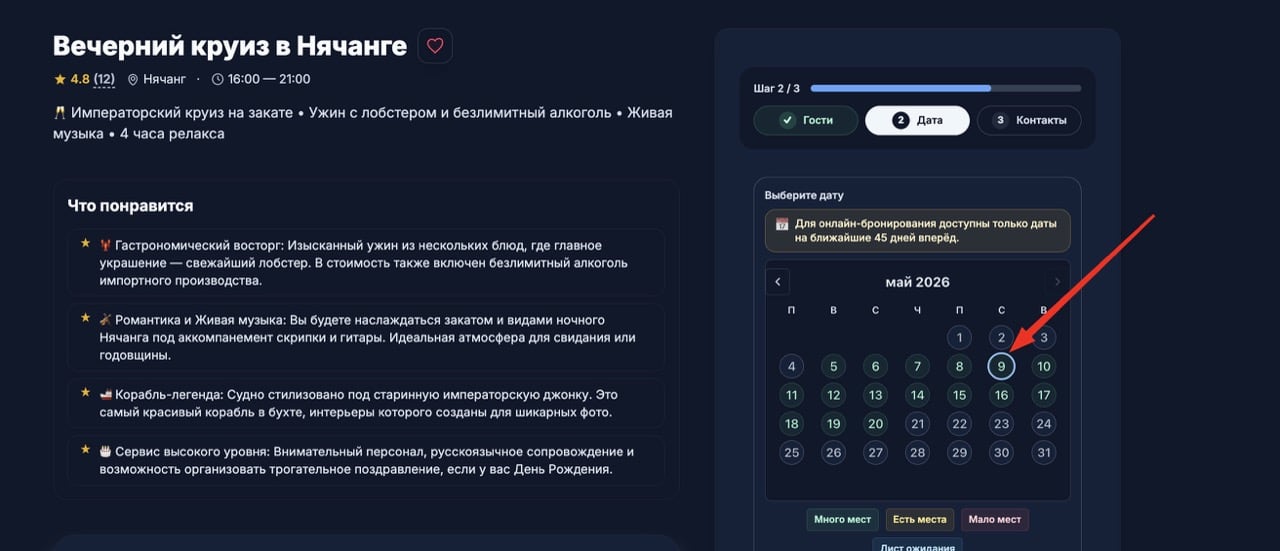This screenshot has height=551, width=1280.
Task: Go to next month in calendar
Action: (1058, 282)
